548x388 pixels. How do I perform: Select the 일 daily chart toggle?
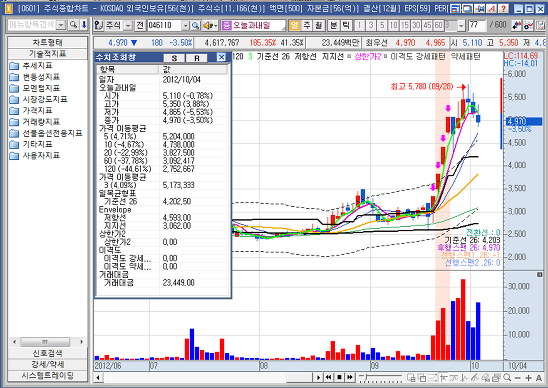click(x=295, y=25)
